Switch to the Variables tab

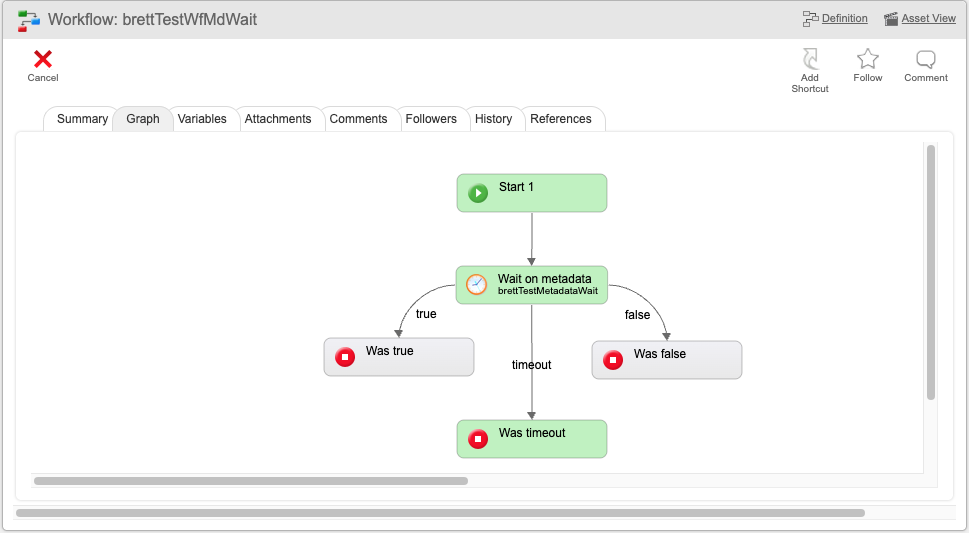202,119
